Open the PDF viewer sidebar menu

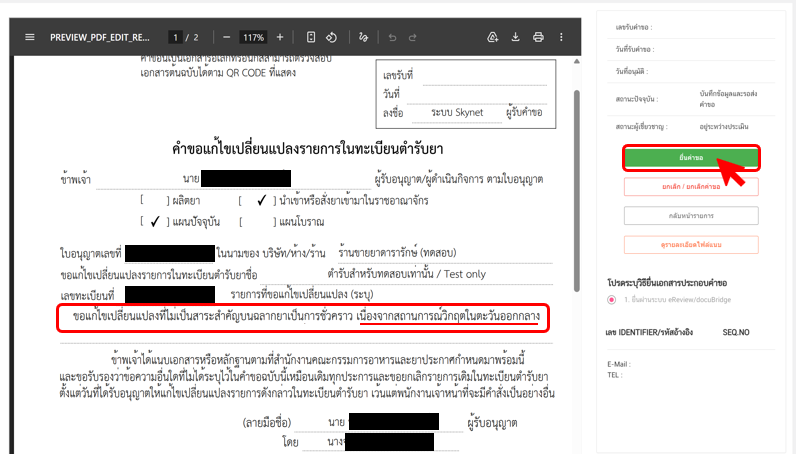(x=30, y=37)
